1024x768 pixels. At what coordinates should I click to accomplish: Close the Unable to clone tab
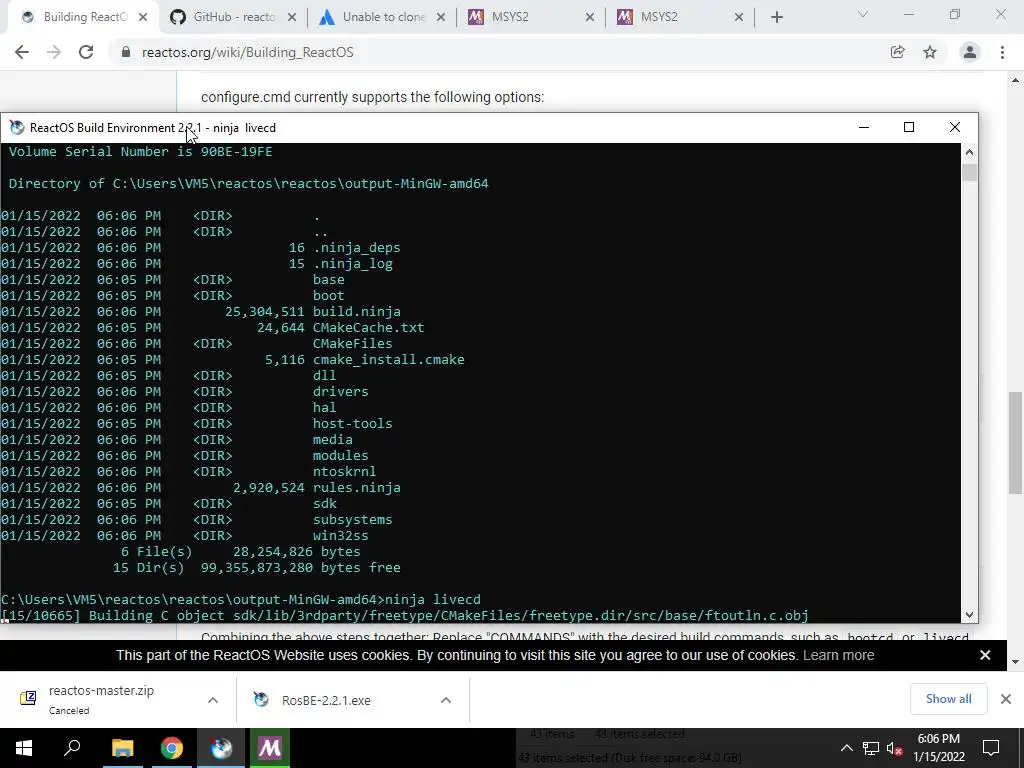(x=441, y=17)
